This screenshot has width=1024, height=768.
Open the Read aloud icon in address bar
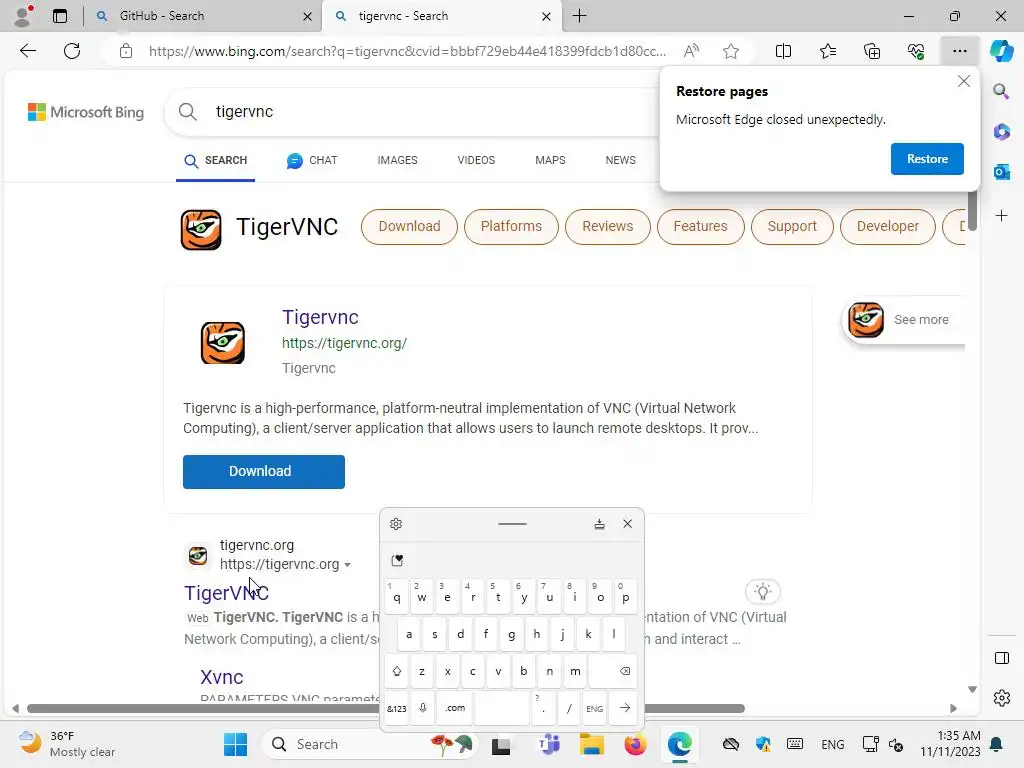[x=691, y=51]
